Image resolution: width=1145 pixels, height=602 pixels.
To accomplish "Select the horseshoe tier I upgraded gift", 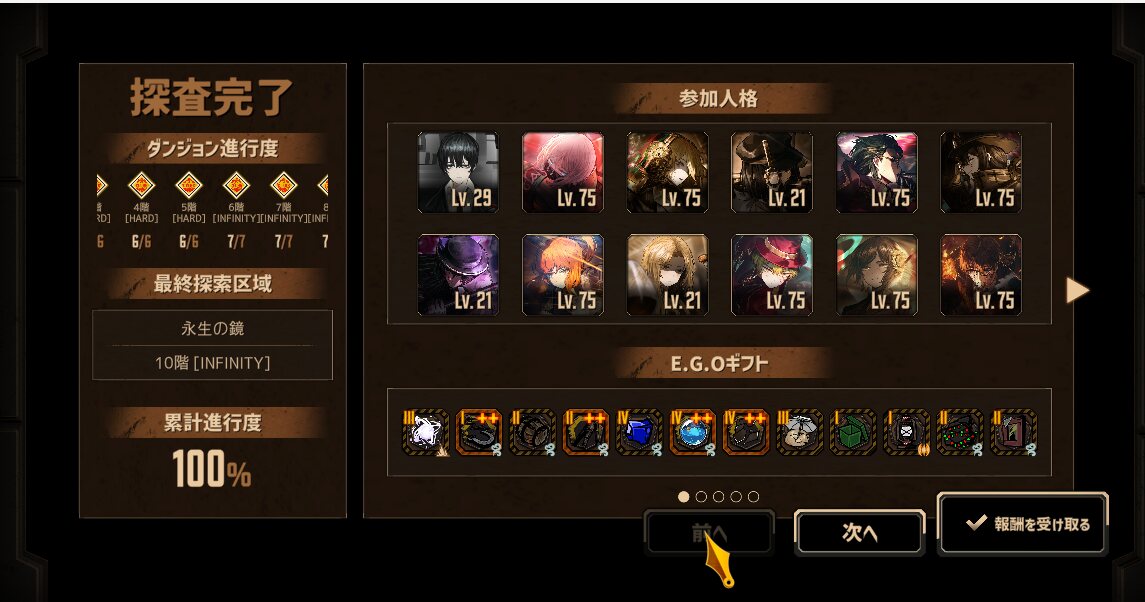I will coord(479,433).
